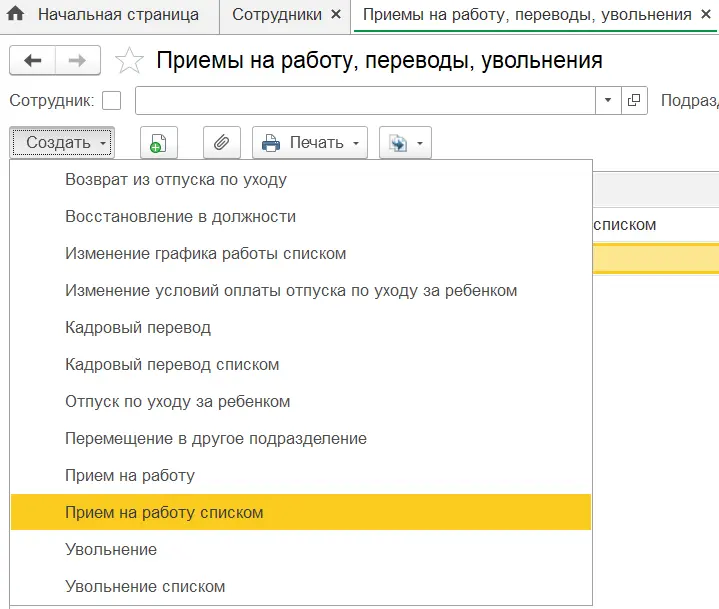
Task: Click the copy document icon with green plus
Action: click(x=158, y=143)
